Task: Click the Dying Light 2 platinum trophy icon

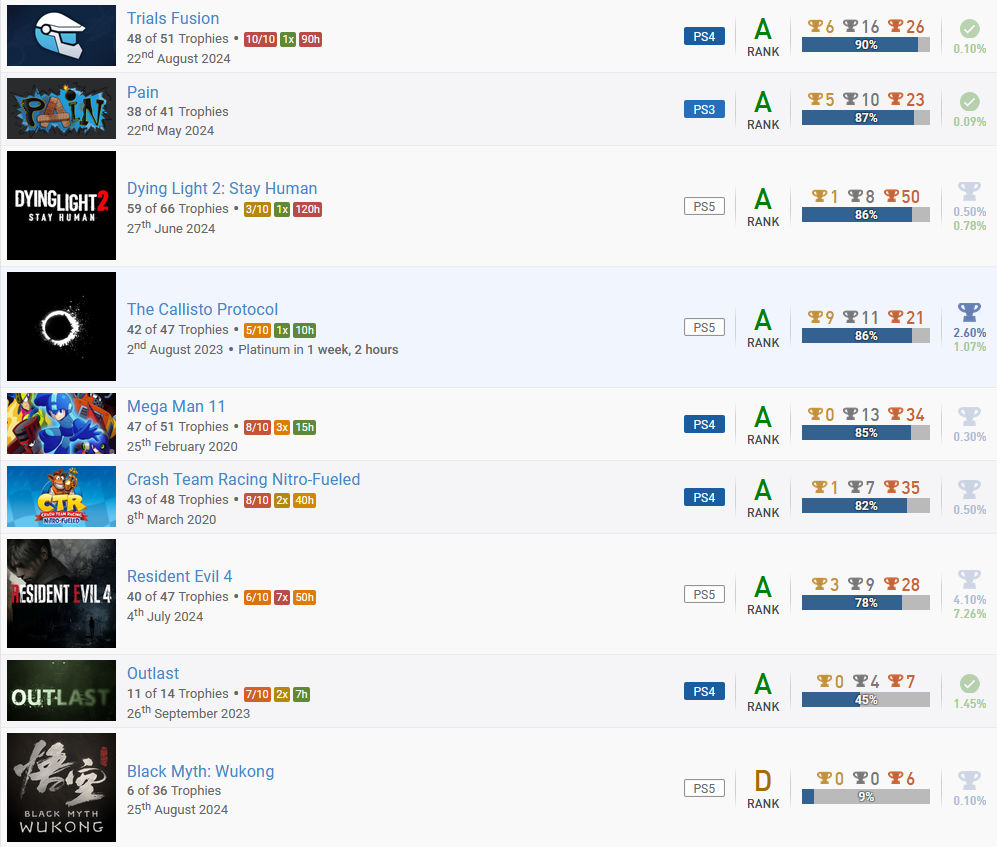Action: click(x=969, y=191)
